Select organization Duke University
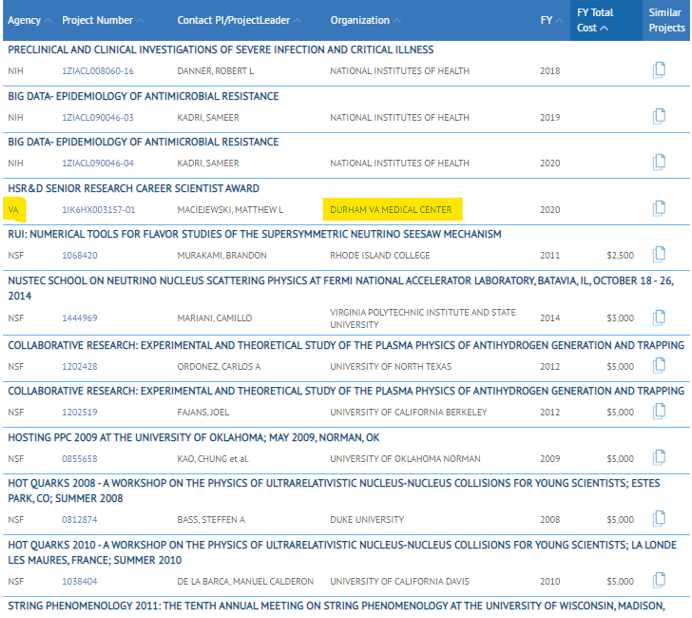Viewport: 692px width, 618px height. coord(367,520)
